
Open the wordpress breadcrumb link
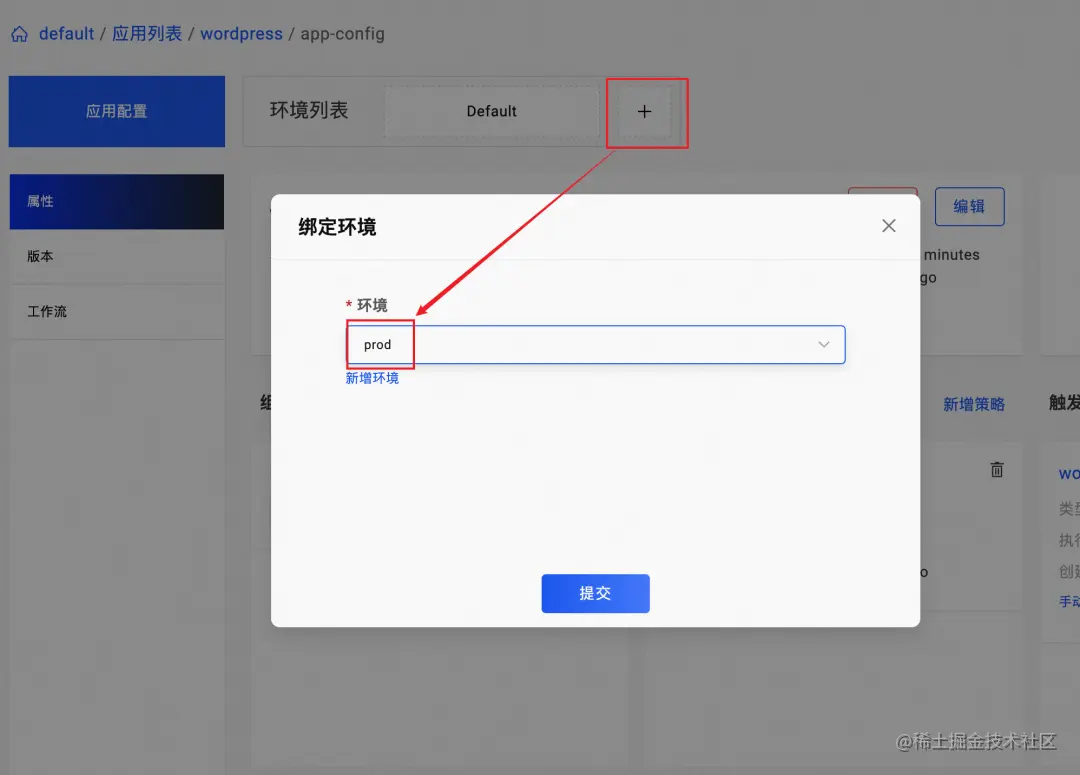point(241,34)
